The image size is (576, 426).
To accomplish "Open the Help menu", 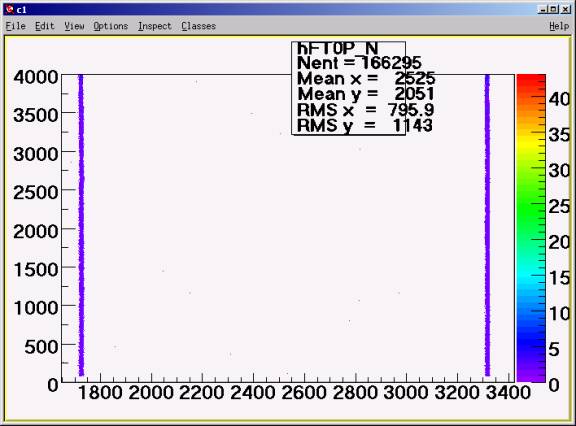I will click(559, 26).
